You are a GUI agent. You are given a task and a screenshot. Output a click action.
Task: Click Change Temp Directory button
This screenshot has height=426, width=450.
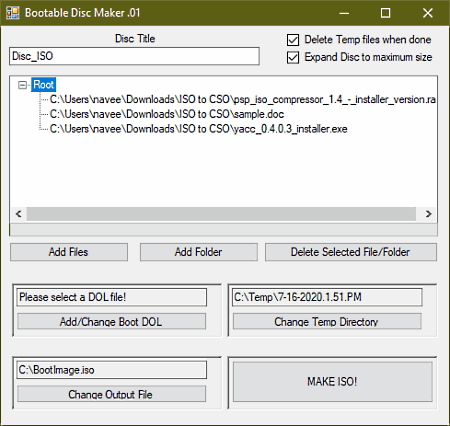pos(327,321)
